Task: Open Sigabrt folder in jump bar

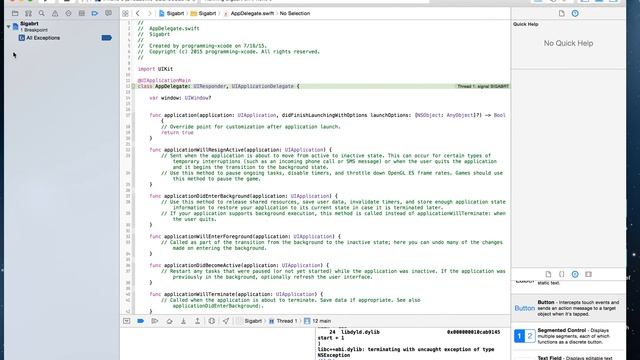Action: 203,13
